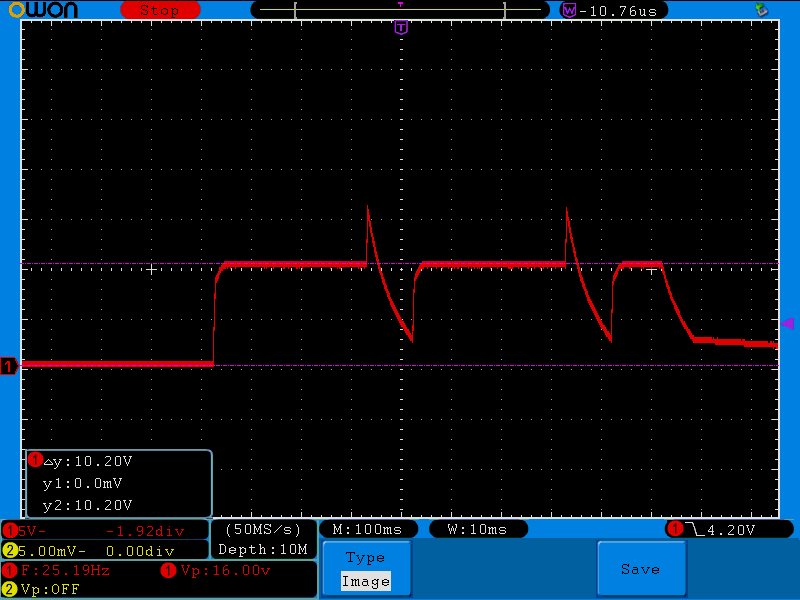Viewport: 800px width, 600px height.
Task: Click the Depth:10M memory depth readout
Action: click(263, 549)
